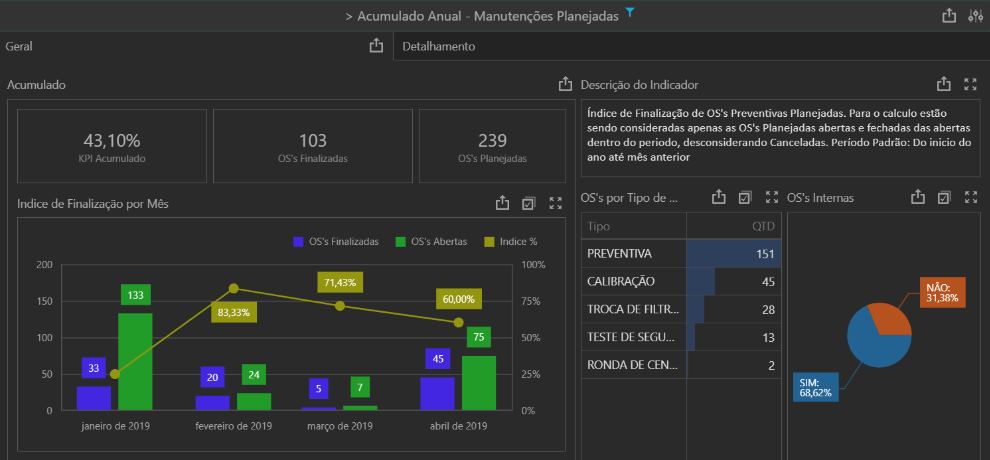Toggle multi-select on OS's por Tipo grid

[x=744, y=197]
